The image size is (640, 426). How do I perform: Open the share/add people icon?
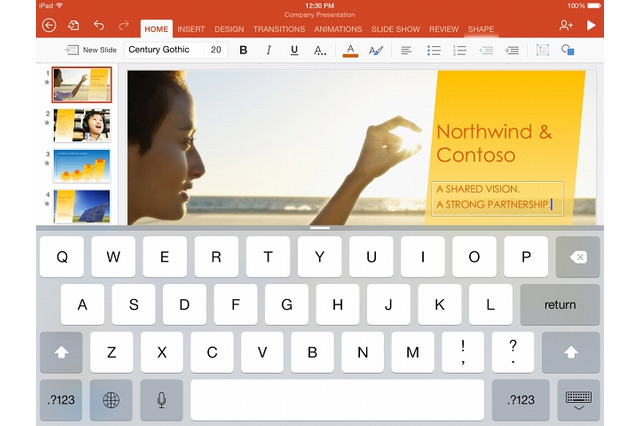(x=566, y=25)
